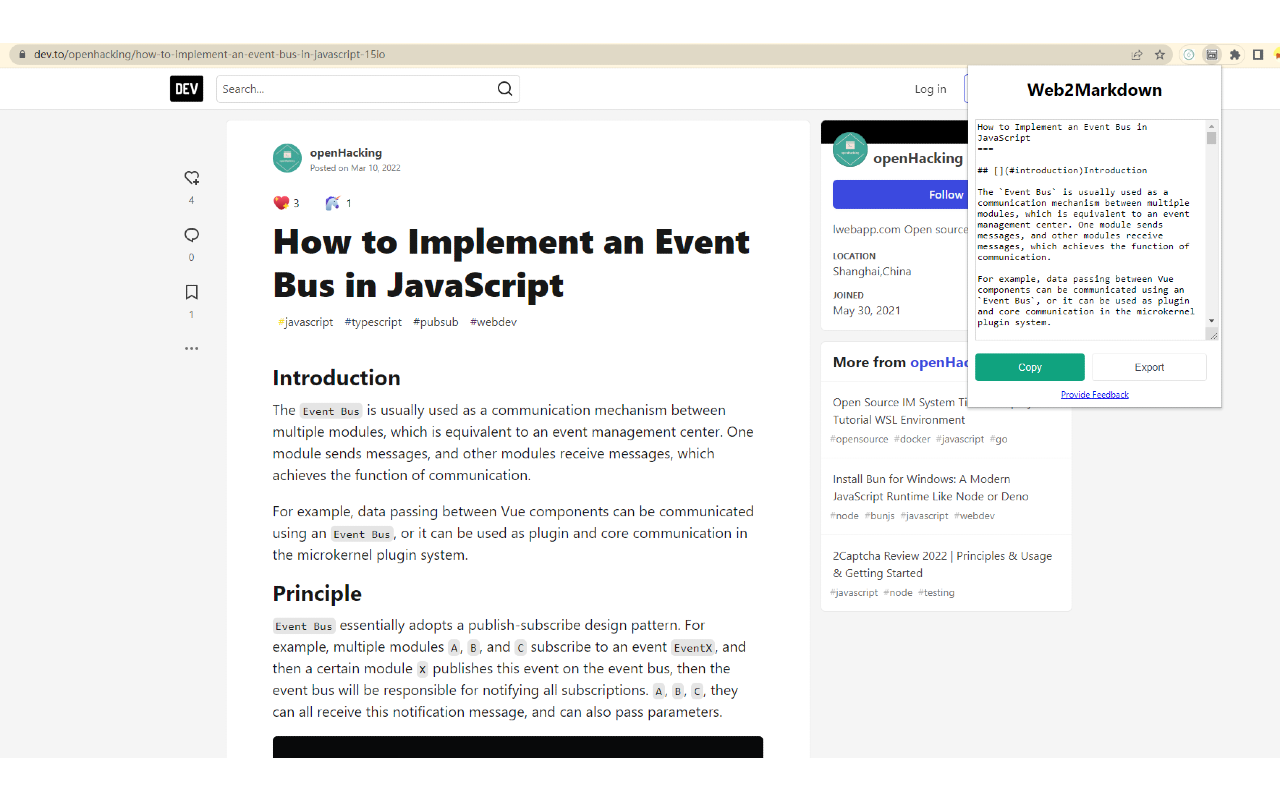Click openHacking's avatar in the article header
Image resolution: width=1280 pixels, height=800 pixels.
[287, 158]
